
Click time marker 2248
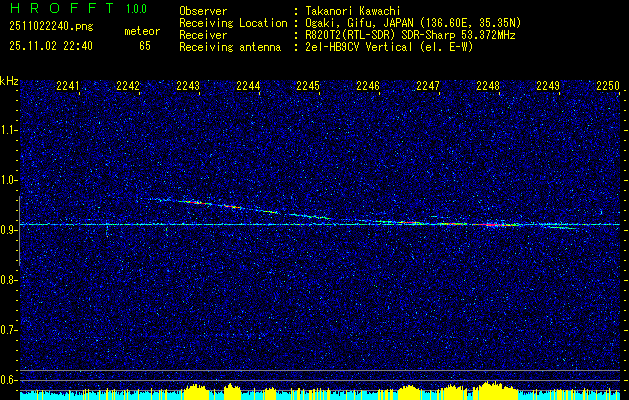tap(488, 86)
